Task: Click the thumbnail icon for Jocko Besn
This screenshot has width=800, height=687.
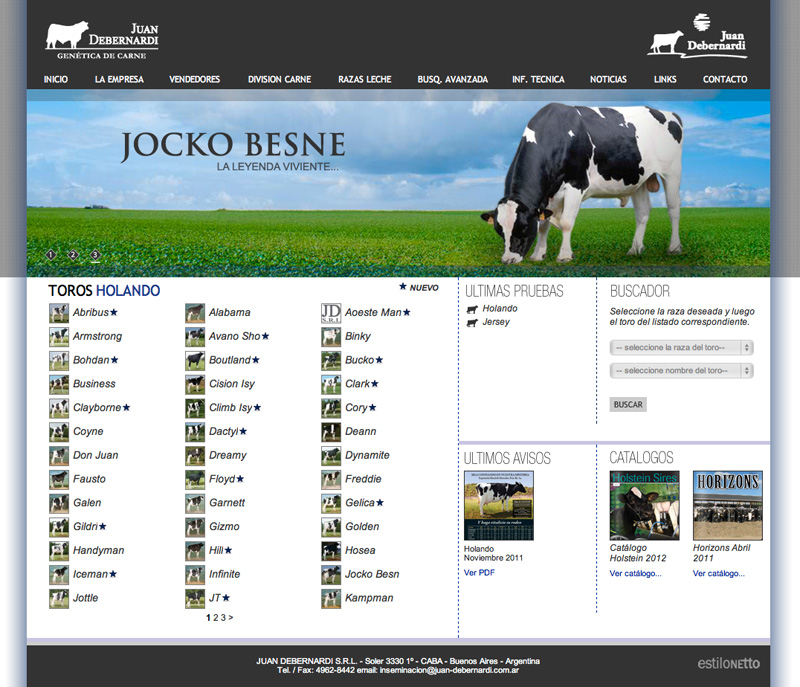Action: pos(331,575)
